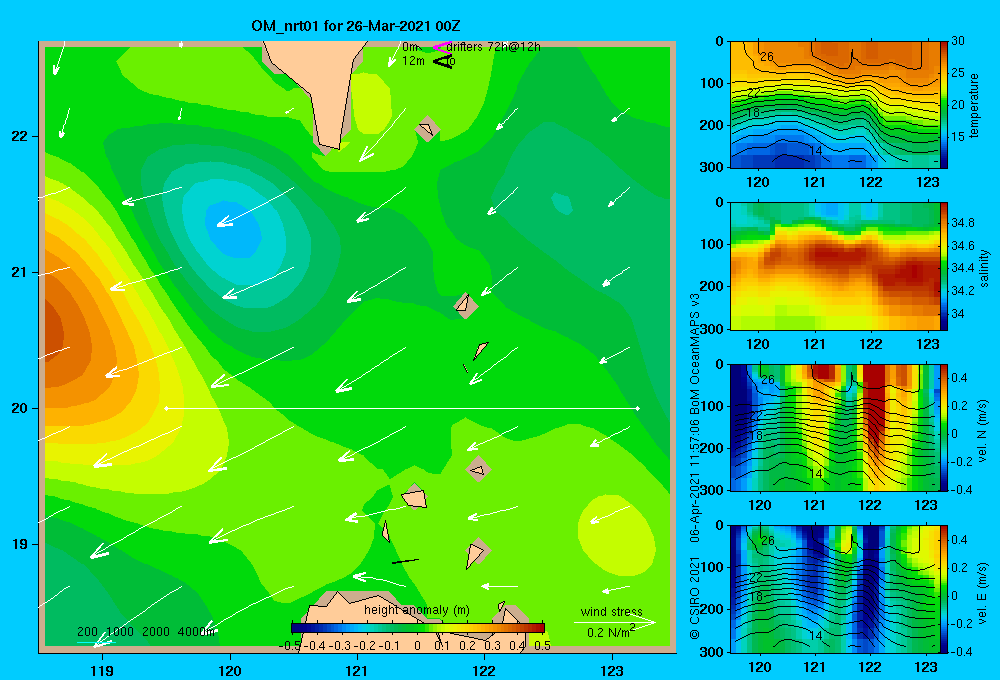Click the longitude 123 label on main map axis
Image resolution: width=1000 pixels, height=680 pixels.
pos(612,670)
